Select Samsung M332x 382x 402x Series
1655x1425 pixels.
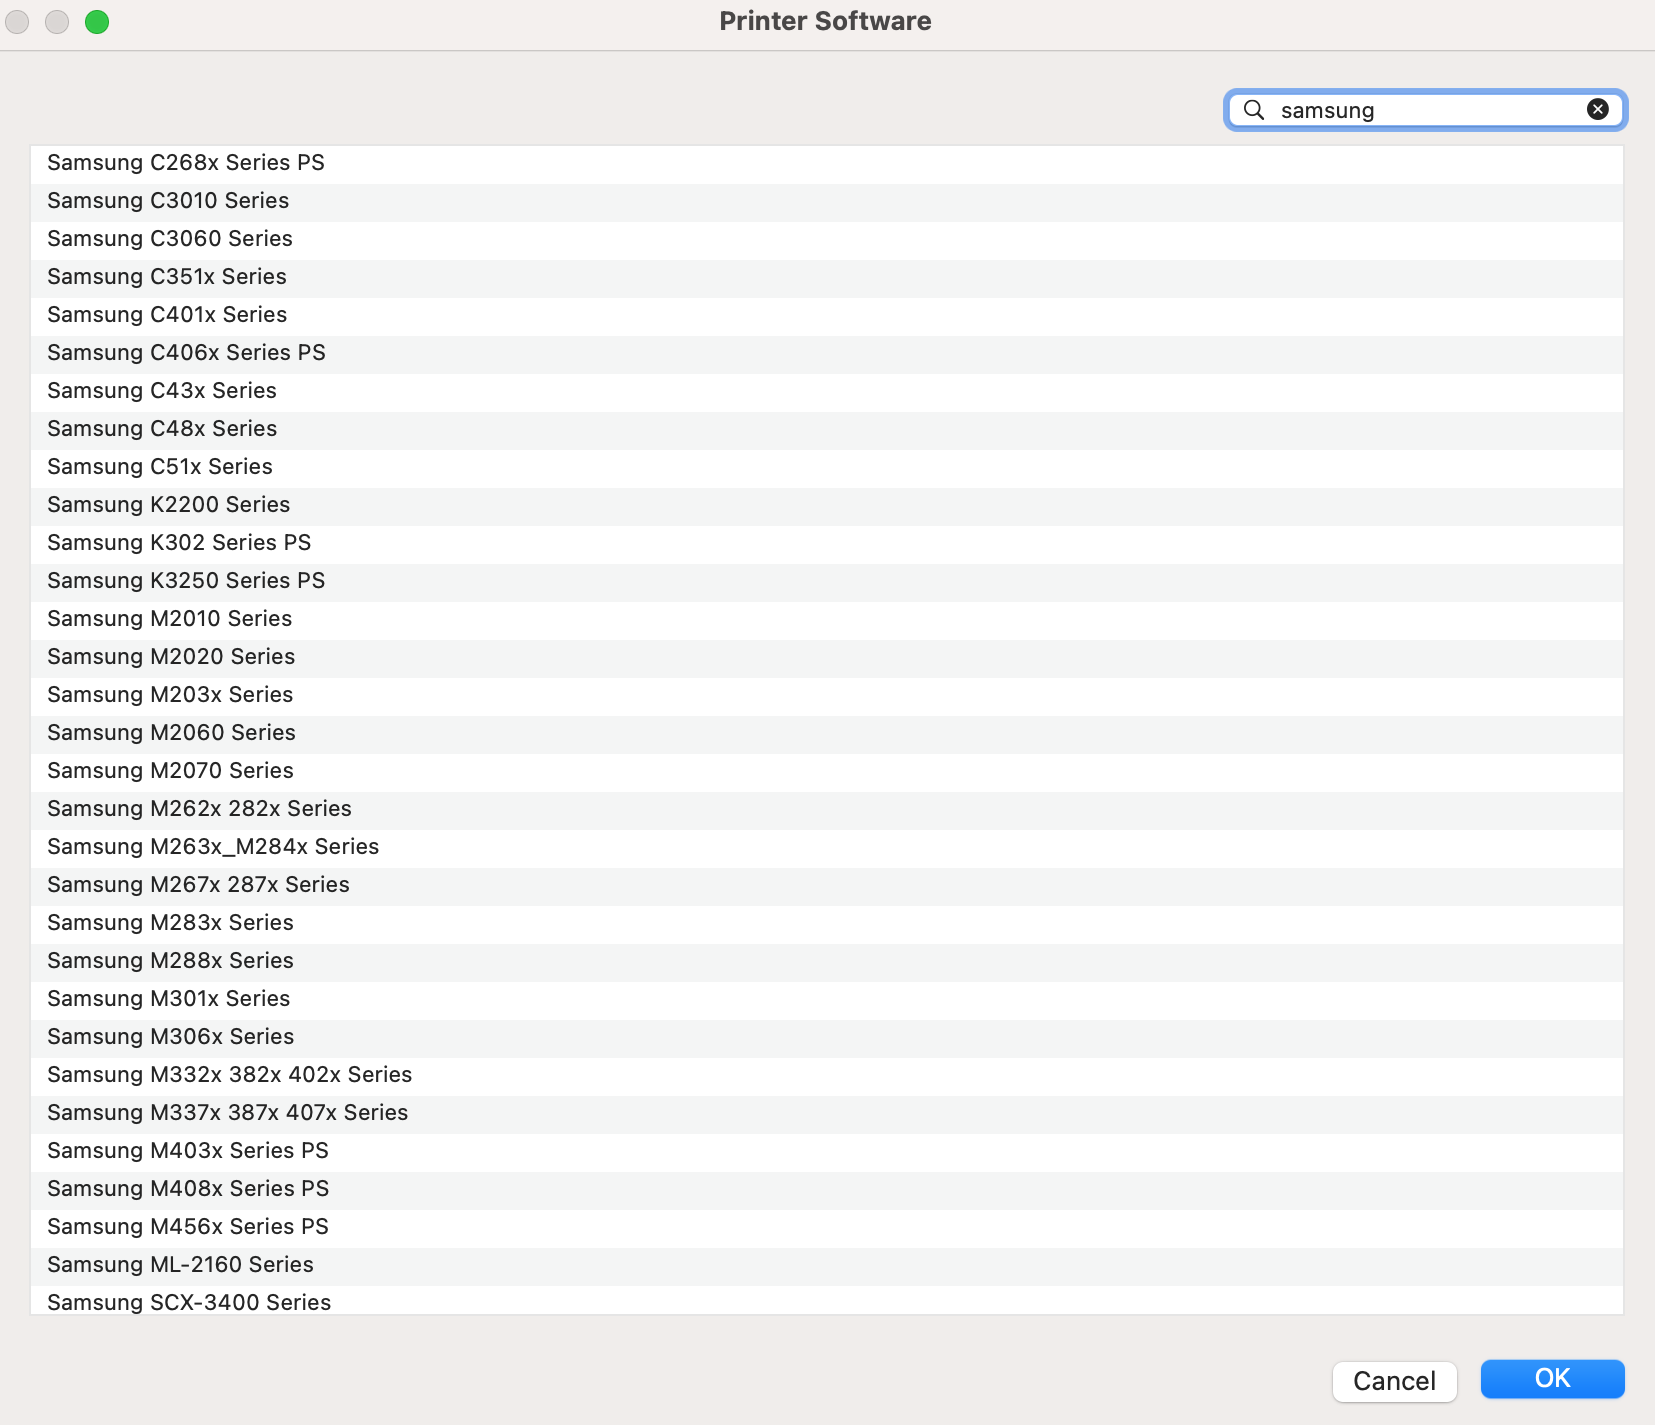[827, 1075]
